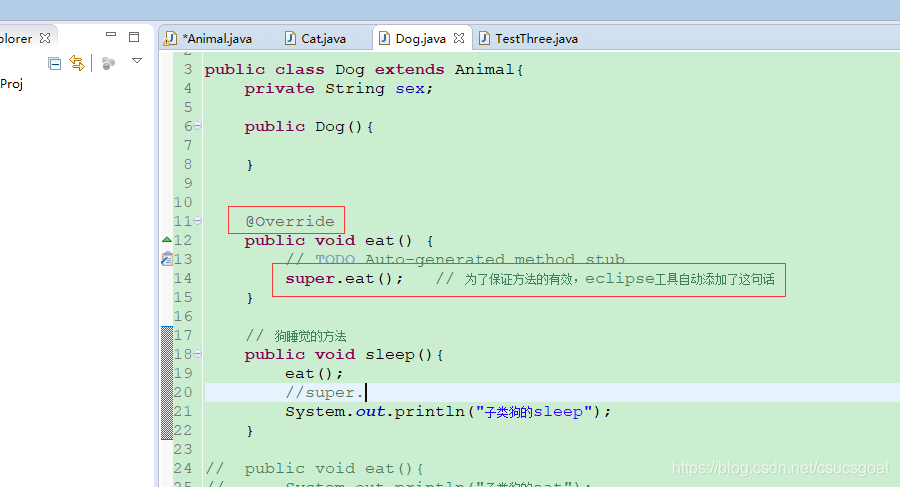Click the Animal.java file icon in tab

[x=170, y=38]
